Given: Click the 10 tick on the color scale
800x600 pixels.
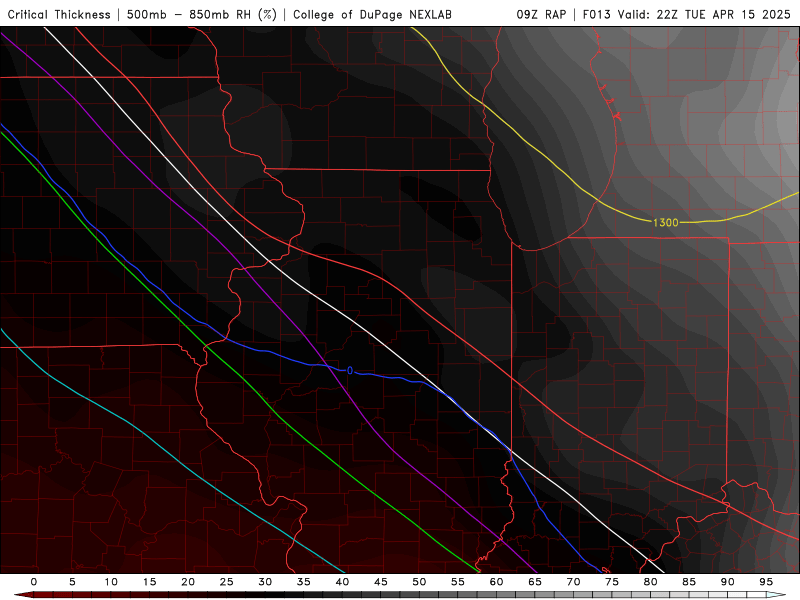Looking at the screenshot, I should pos(111,582).
